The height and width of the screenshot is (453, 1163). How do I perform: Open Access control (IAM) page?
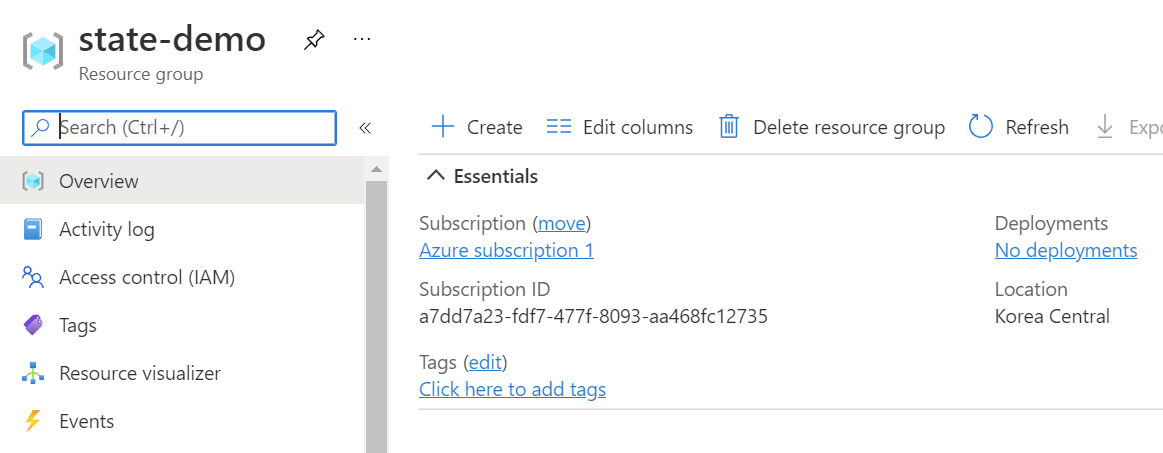point(182,277)
